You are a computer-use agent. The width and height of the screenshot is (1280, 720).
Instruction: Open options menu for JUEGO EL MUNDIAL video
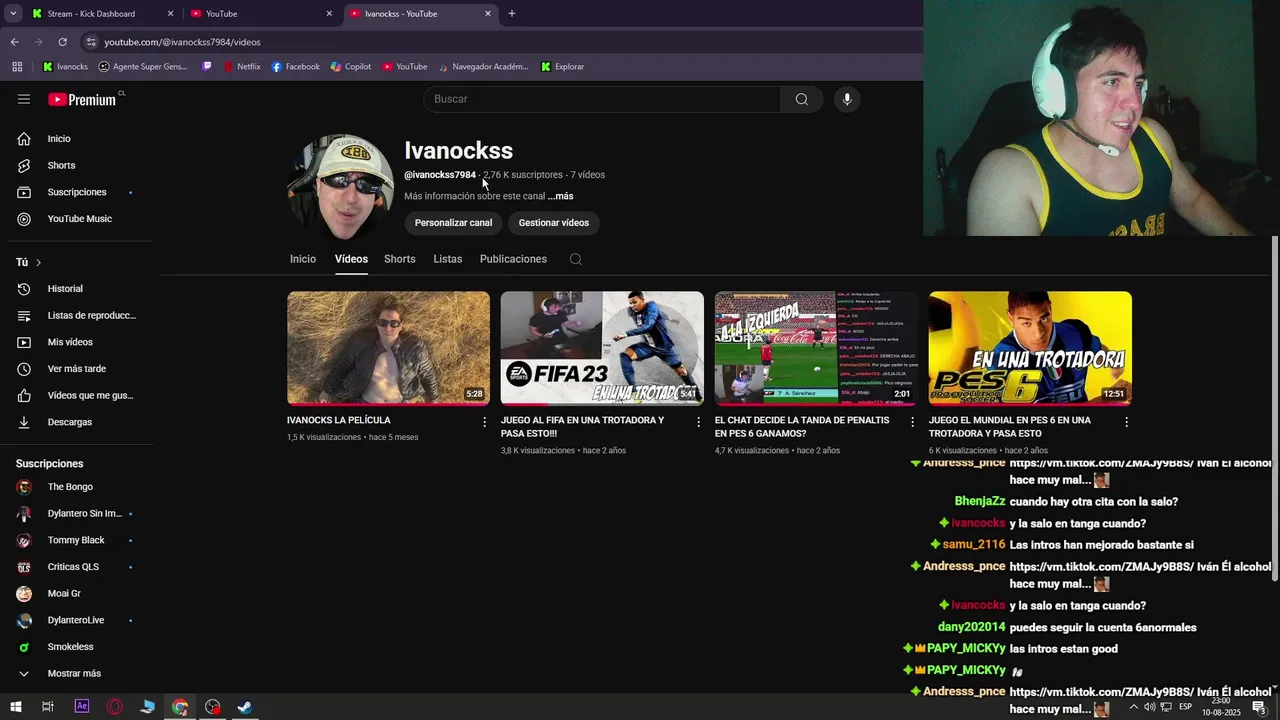coord(1126,422)
